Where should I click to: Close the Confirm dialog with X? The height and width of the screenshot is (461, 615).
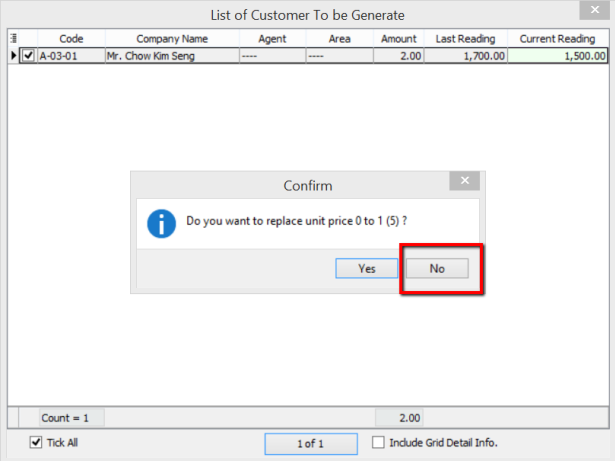point(463,182)
